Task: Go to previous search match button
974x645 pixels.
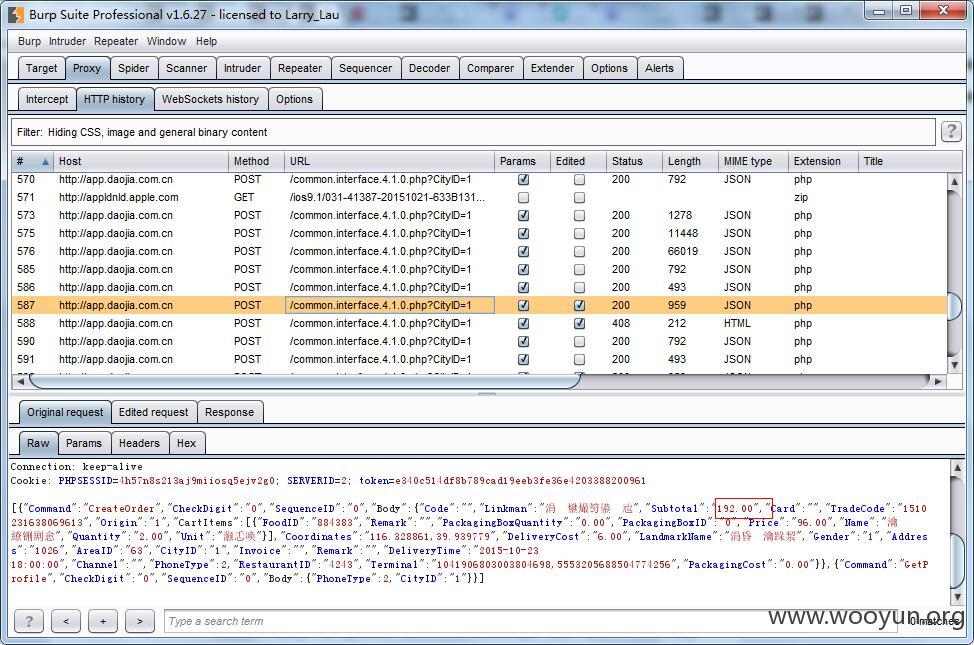Action: pos(66,621)
